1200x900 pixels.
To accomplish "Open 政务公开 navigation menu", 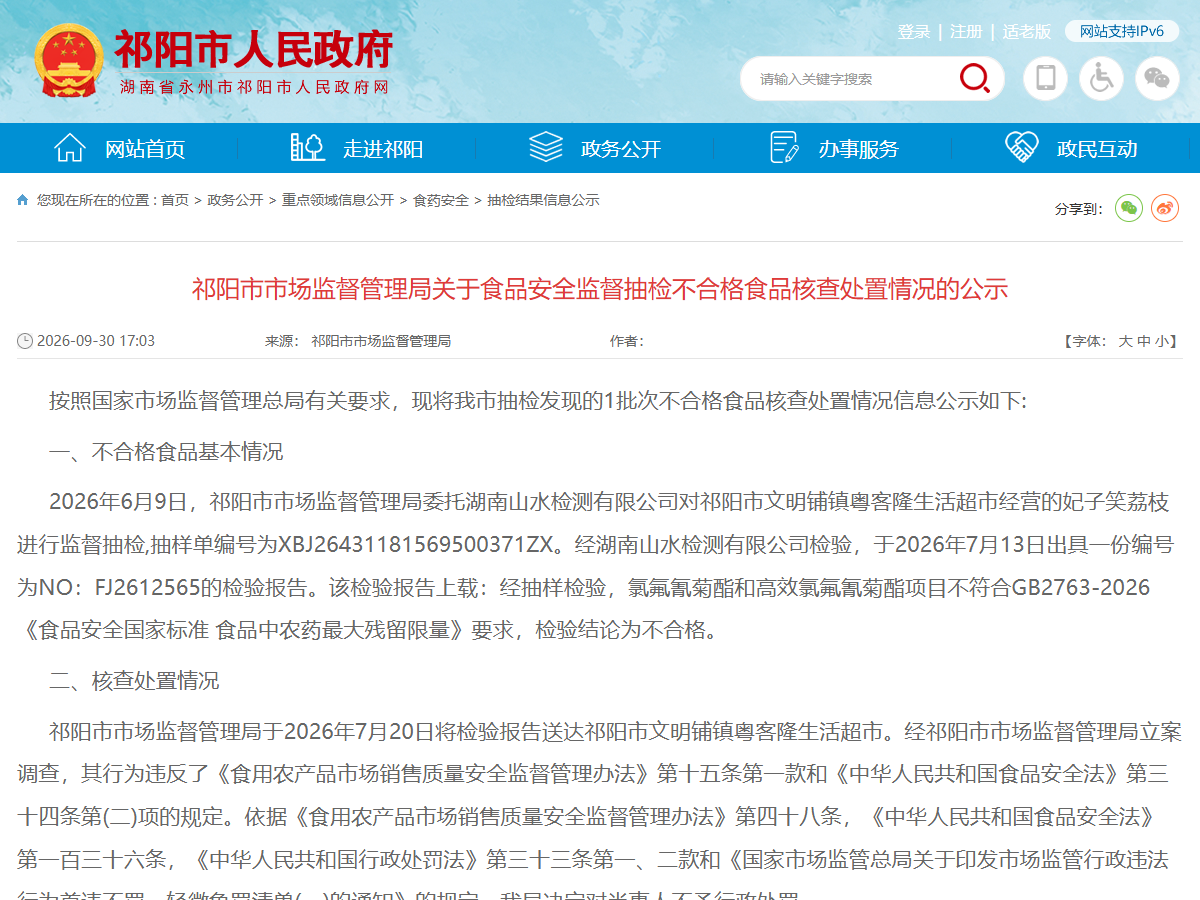I will pyautogui.click(x=621, y=150).
